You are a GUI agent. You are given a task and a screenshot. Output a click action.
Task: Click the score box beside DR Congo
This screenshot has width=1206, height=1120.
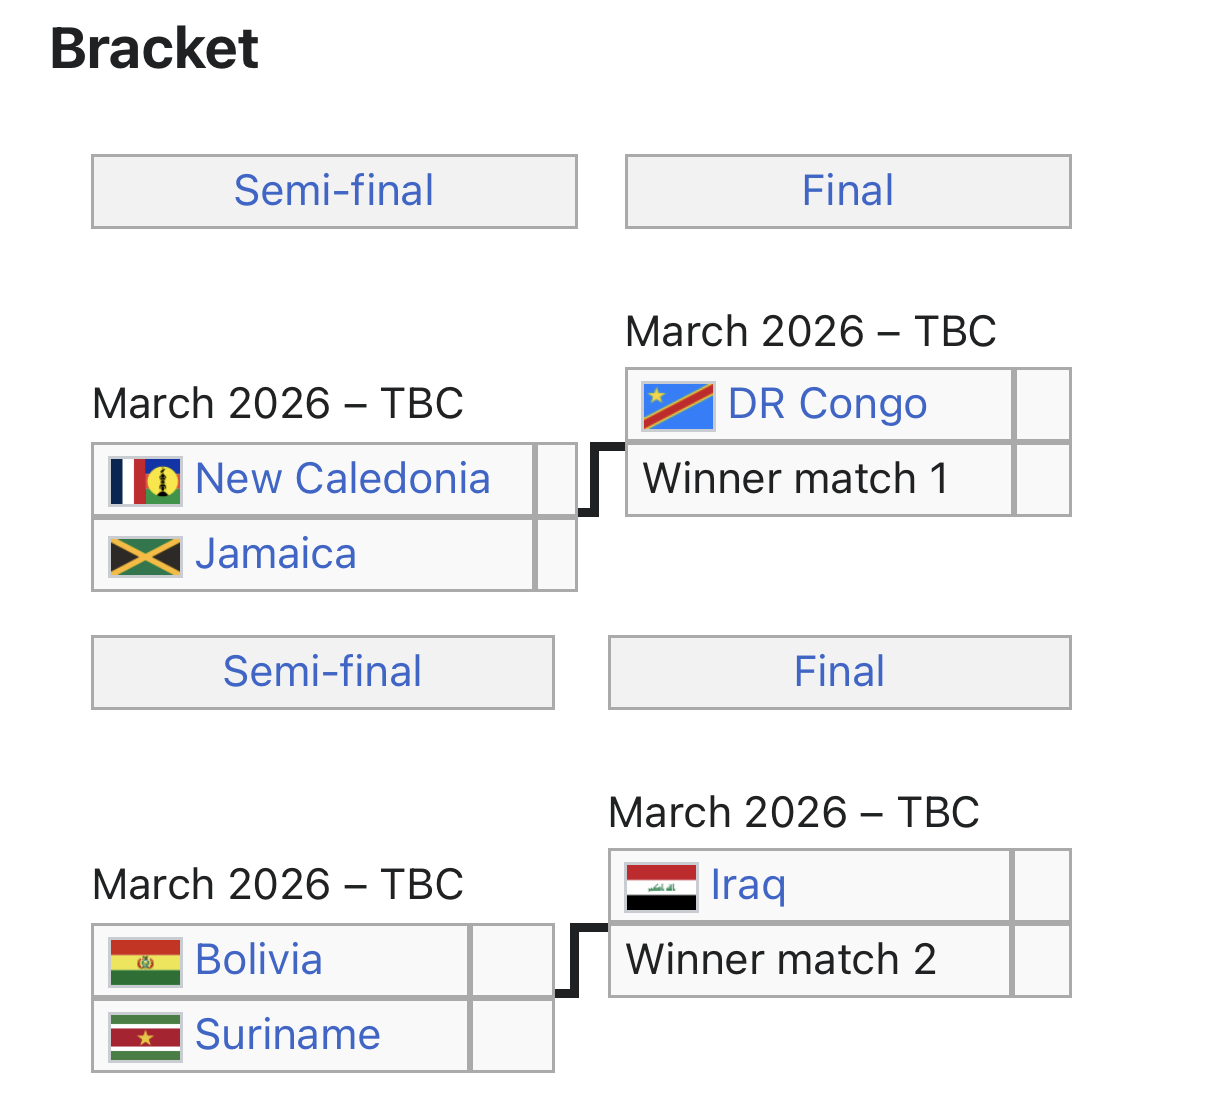point(1042,404)
